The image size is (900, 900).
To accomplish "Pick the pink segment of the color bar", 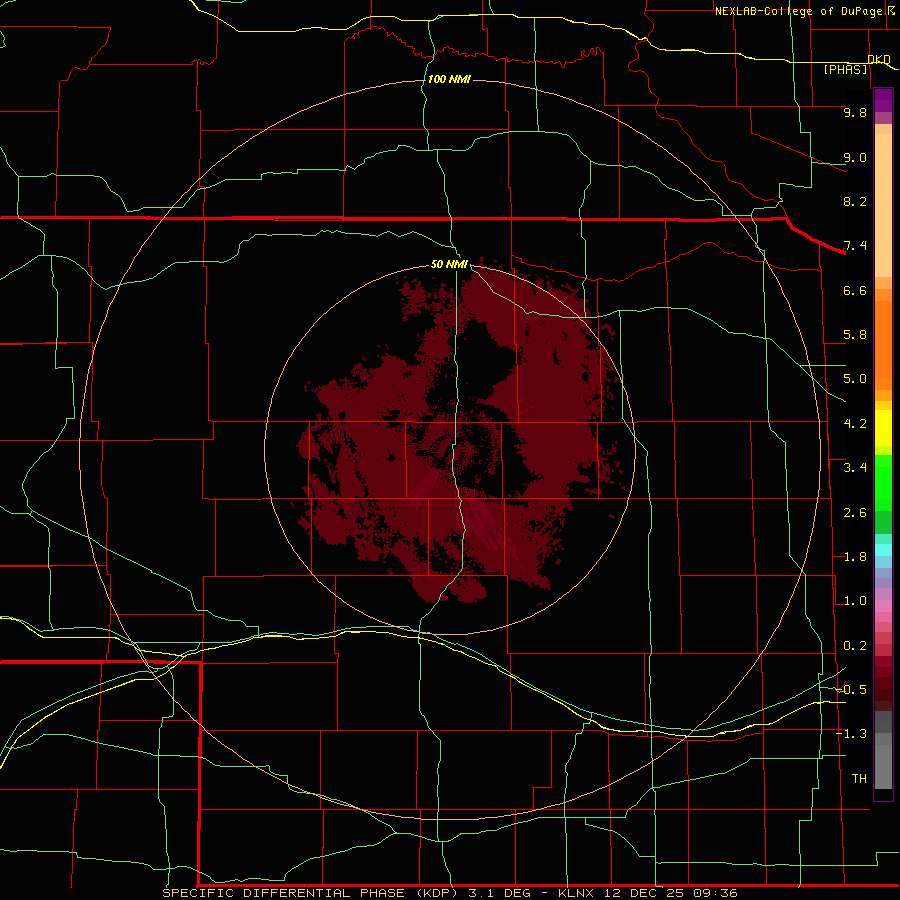I will [x=883, y=606].
